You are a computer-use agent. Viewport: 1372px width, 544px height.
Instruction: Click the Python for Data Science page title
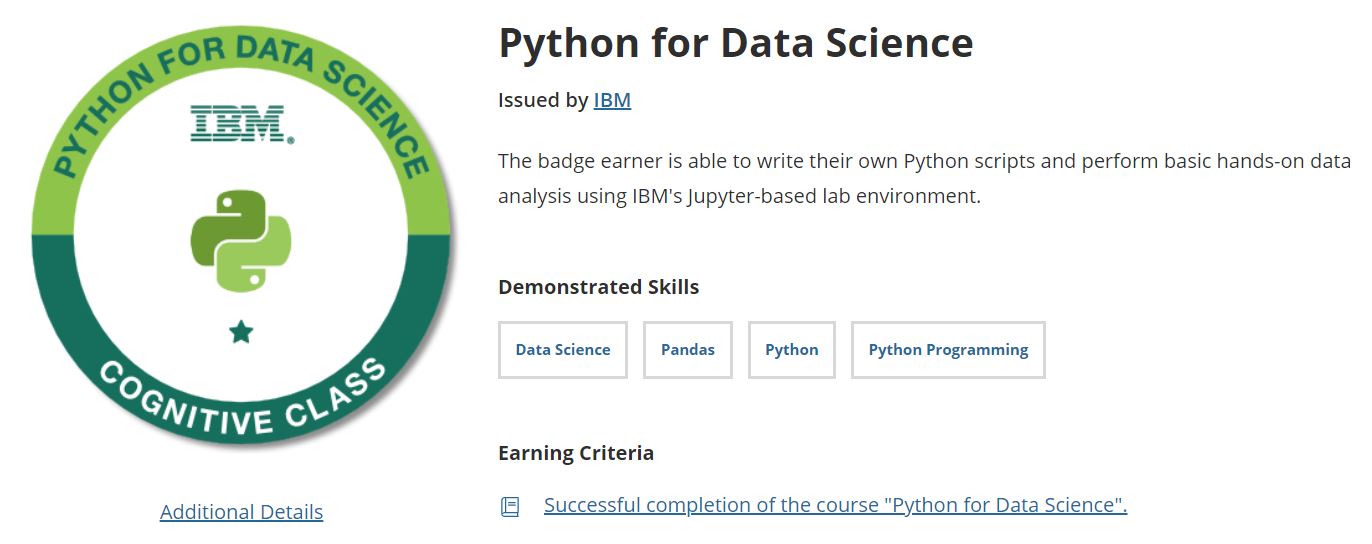pyautogui.click(x=735, y=43)
